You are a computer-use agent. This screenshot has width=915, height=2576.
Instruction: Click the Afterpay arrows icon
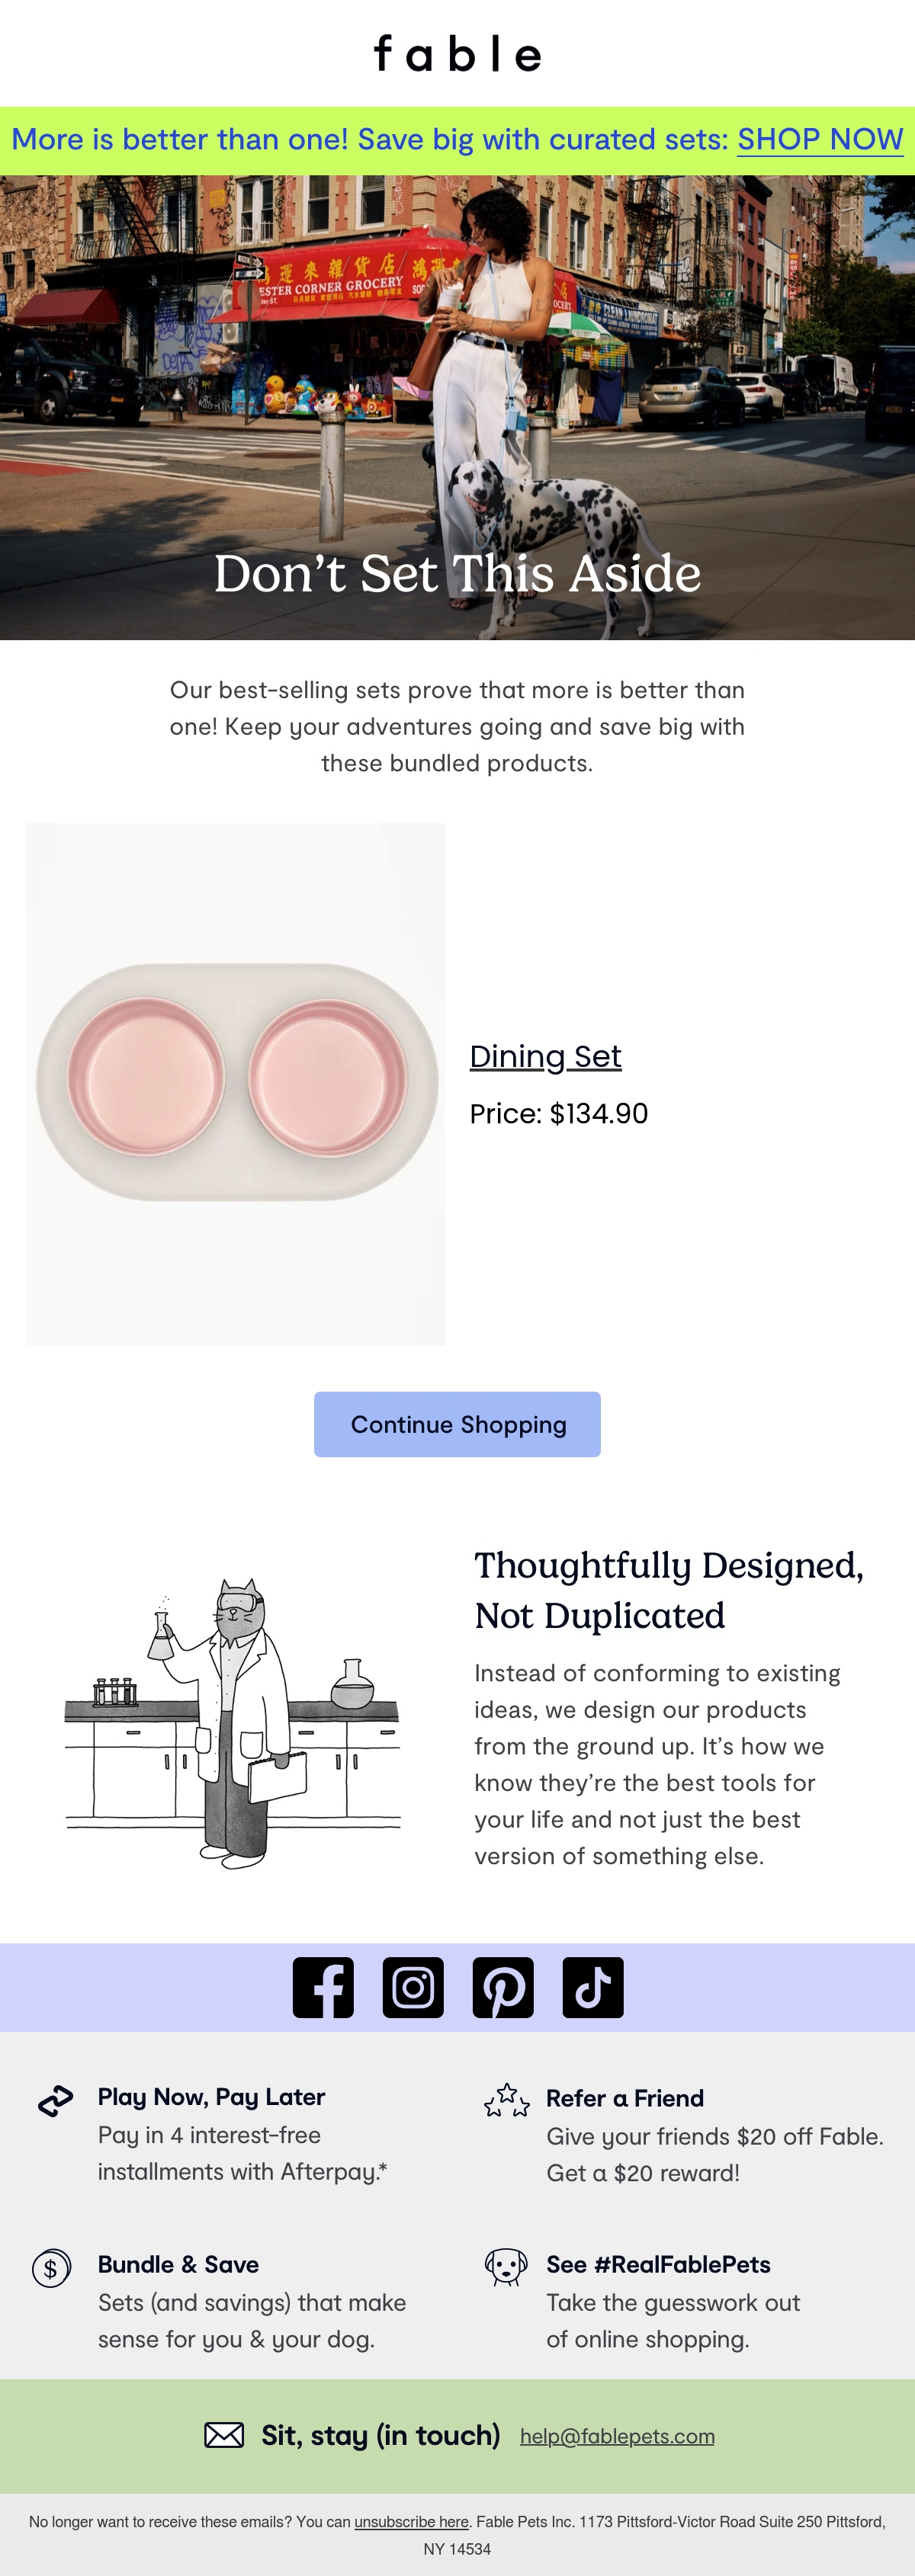pyautogui.click(x=56, y=2101)
